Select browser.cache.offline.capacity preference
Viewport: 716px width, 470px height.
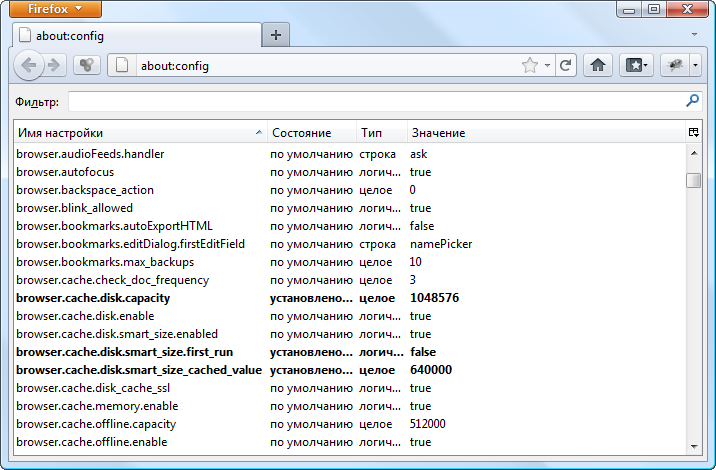350,424
